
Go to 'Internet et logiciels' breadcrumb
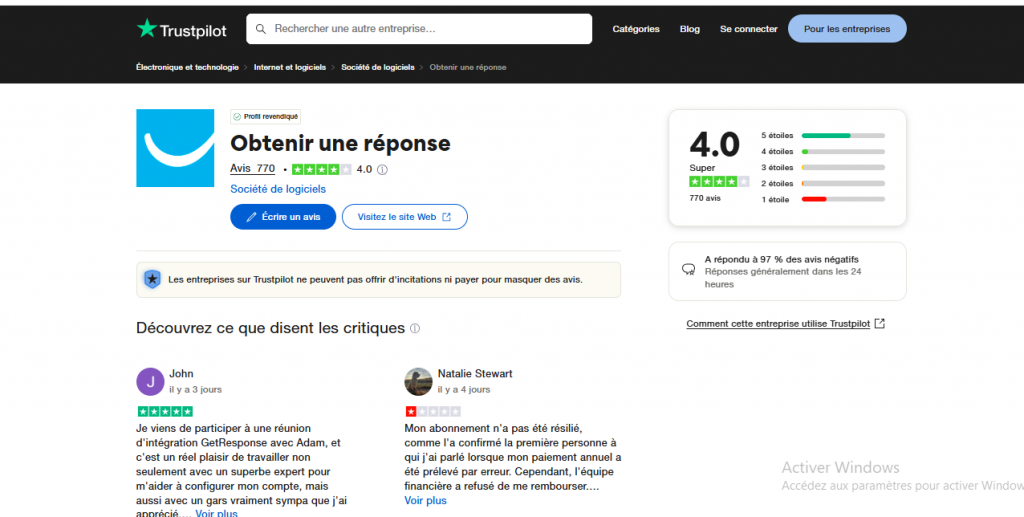[x=290, y=67]
